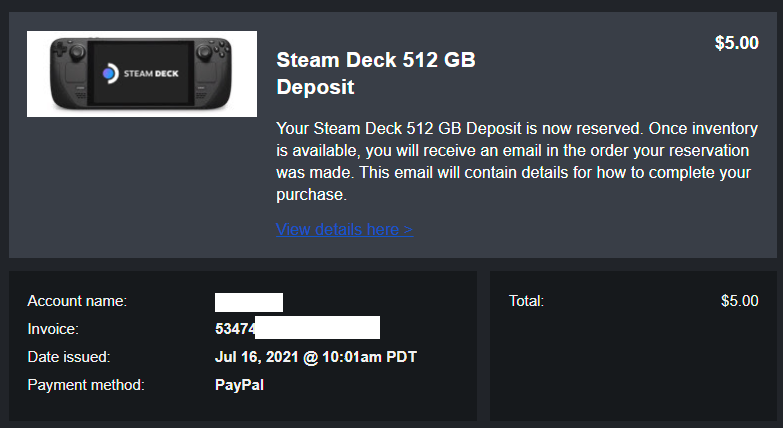Viewport: 783px width, 428px height.
Task: Click the Date issued label
Action: 68,356
